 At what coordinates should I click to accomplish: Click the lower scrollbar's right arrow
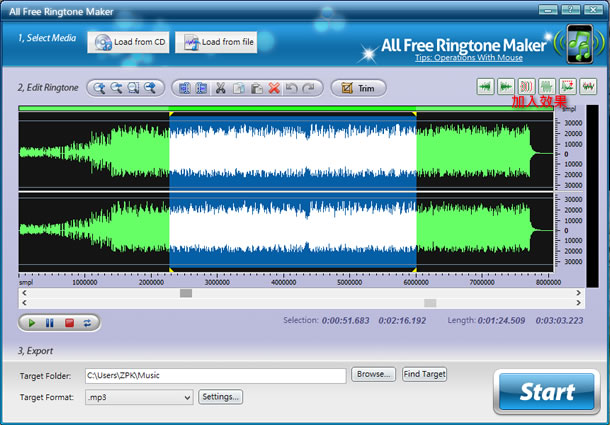point(578,303)
